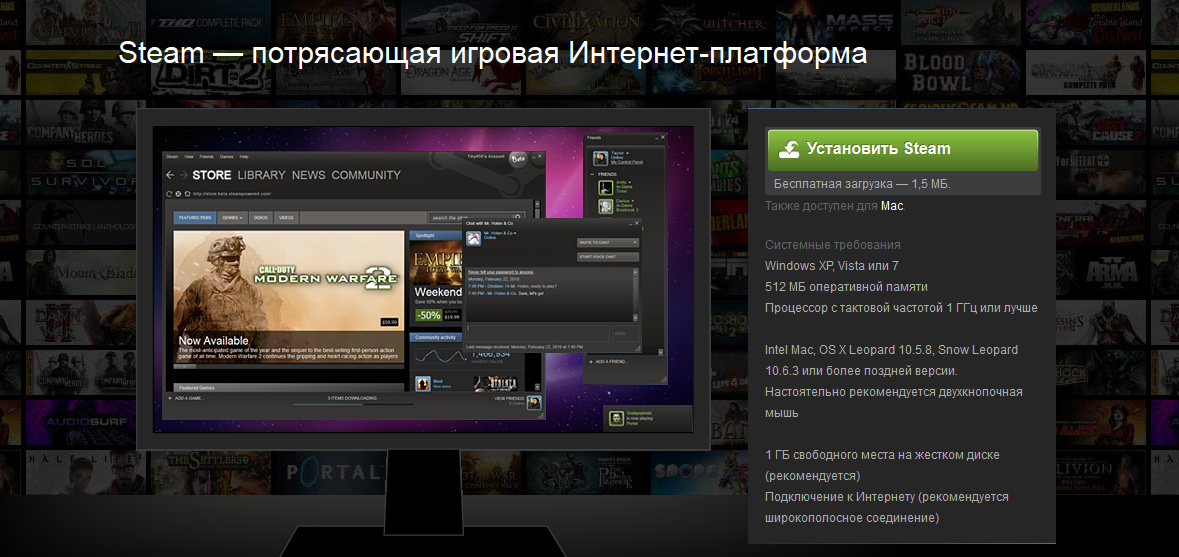Screen dimensions: 1179x557
Task: Open My Control Panel link
Action: coord(629,162)
